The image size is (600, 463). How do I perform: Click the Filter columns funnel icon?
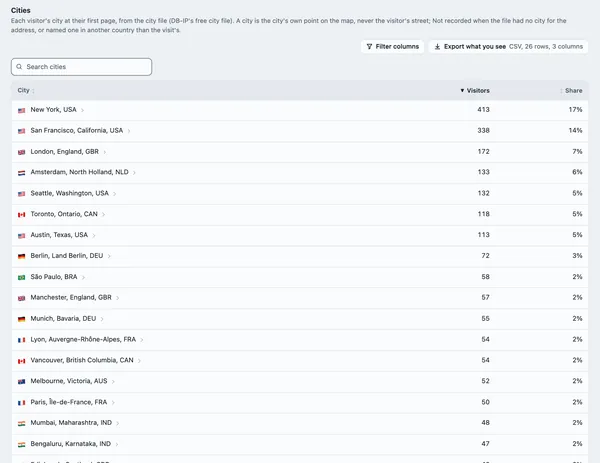[369, 47]
